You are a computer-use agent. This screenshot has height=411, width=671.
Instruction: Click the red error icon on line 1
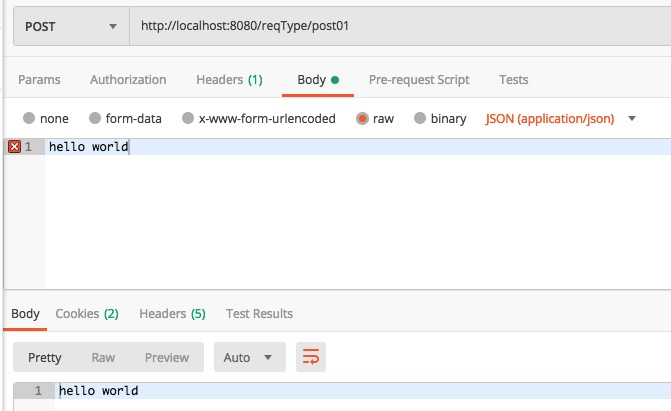[x=14, y=147]
